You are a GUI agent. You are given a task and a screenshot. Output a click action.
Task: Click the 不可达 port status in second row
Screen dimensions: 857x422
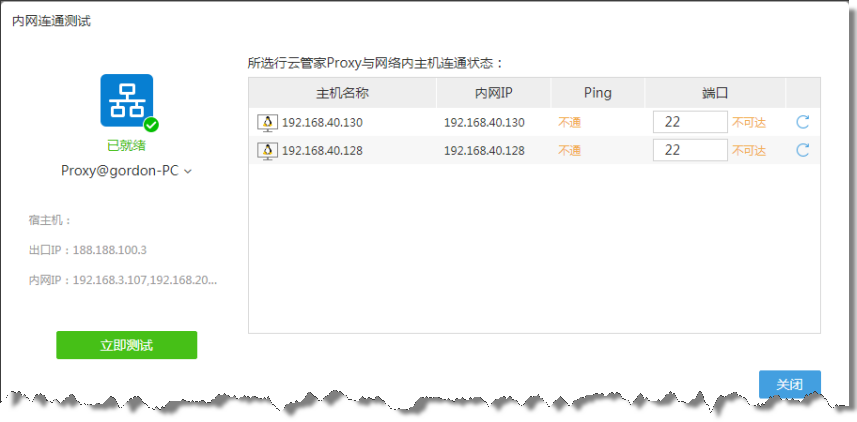coord(748,151)
